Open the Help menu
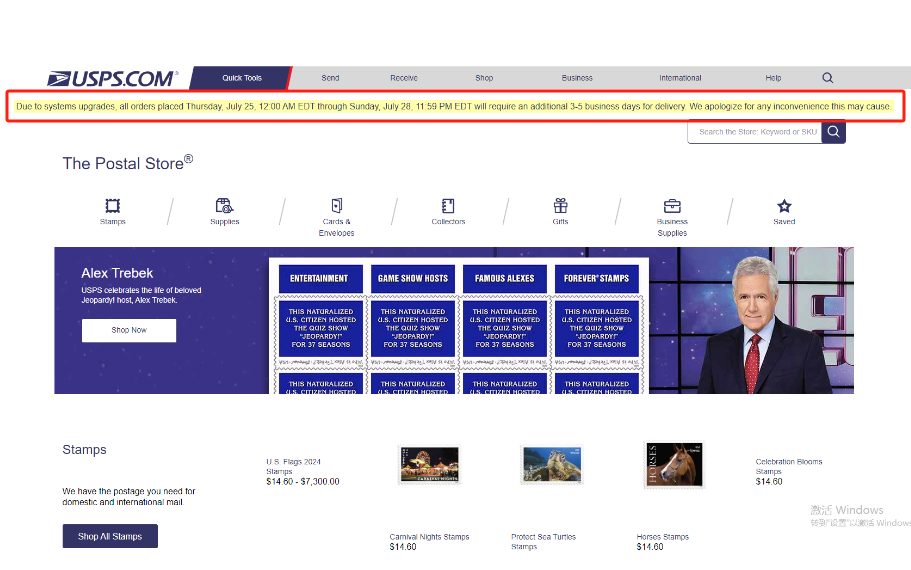The height and width of the screenshot is (570, 911). pos(773,78)
